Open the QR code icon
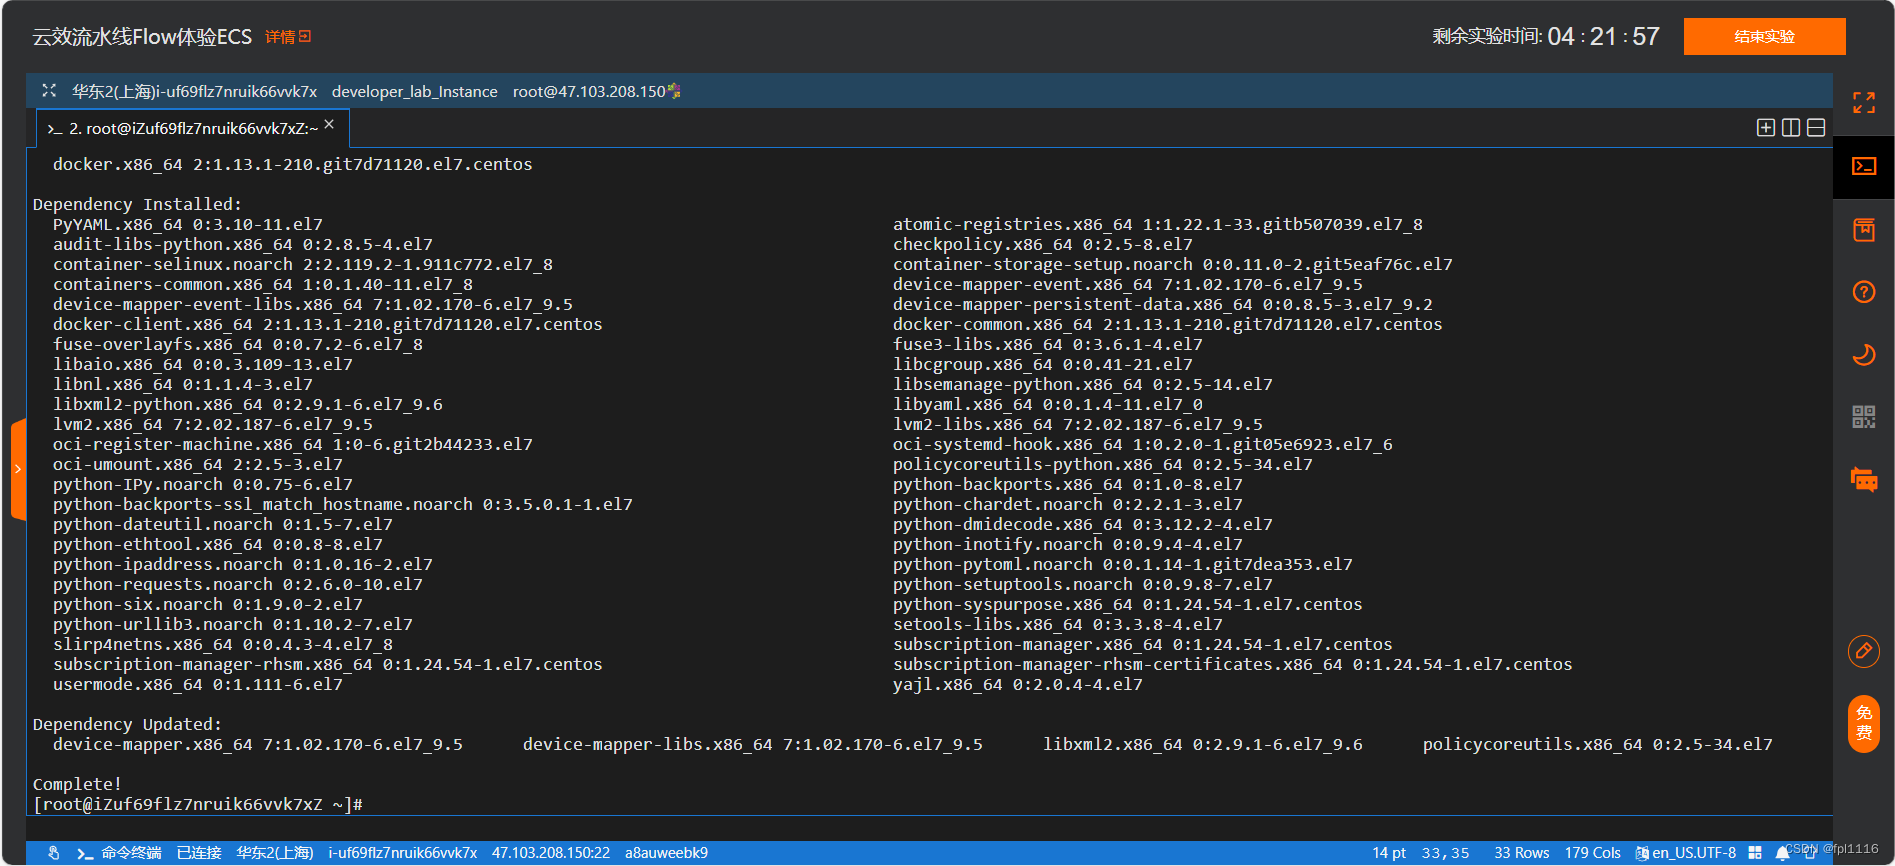Screen dimensions: 1895x866 pyautogui.click(x=1863, y=416)
